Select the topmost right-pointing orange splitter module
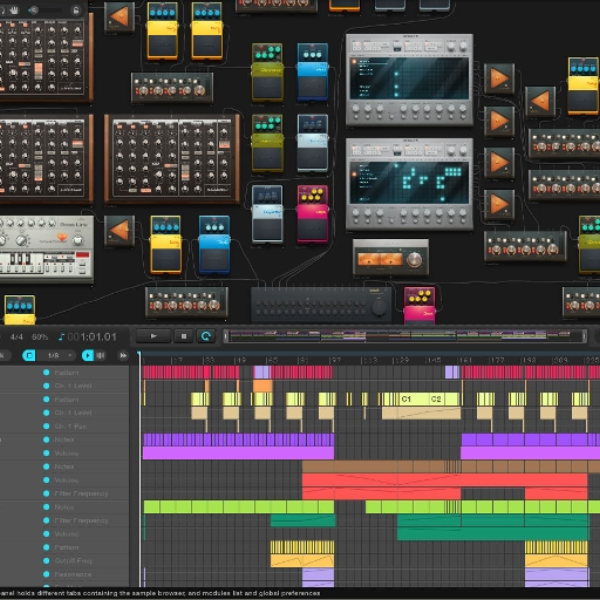The image size is (600, 600). point(499,78)
